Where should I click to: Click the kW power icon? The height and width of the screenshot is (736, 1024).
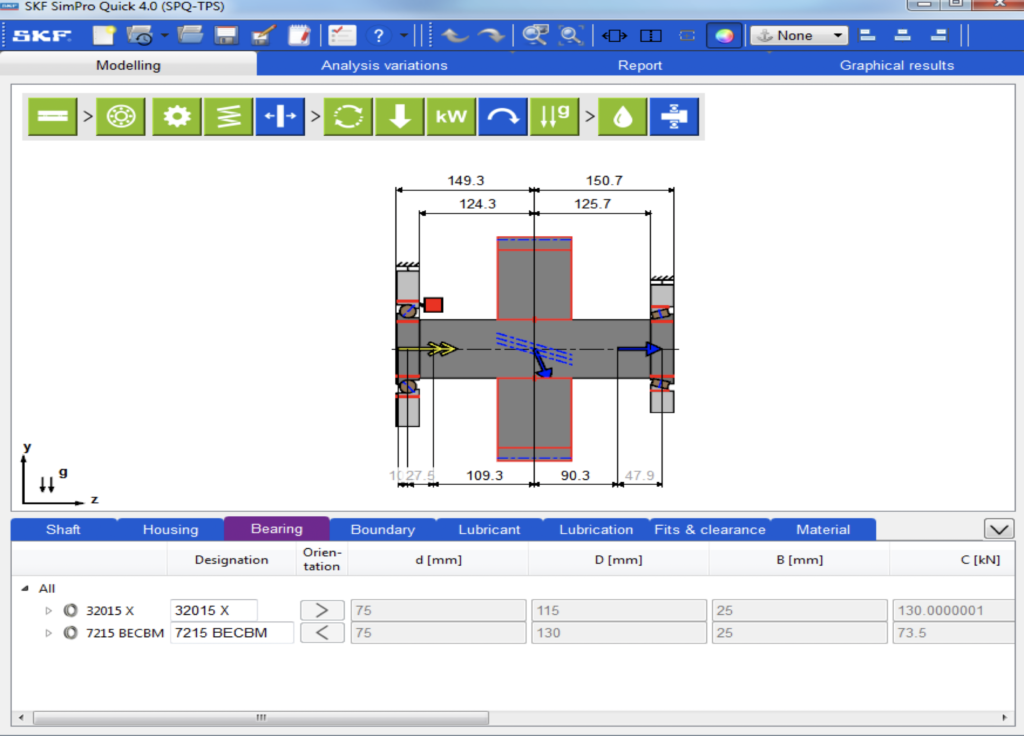click(451, 116)
